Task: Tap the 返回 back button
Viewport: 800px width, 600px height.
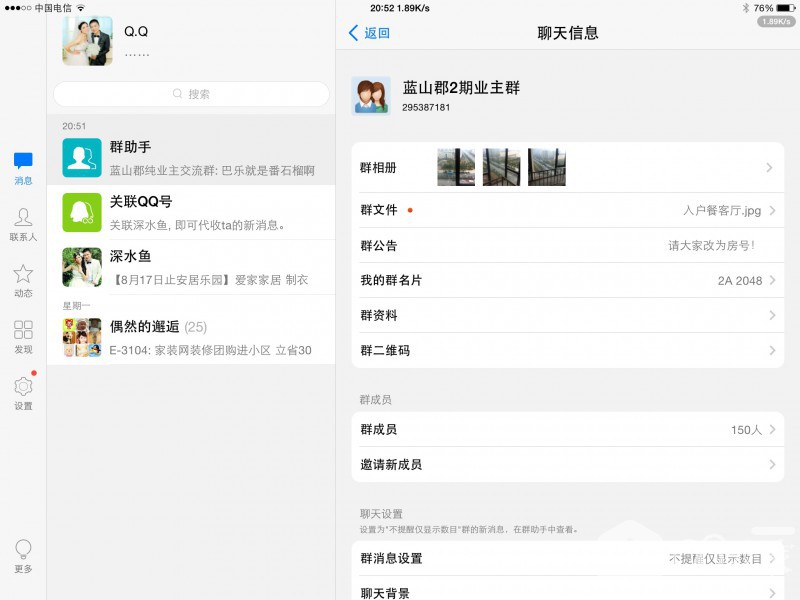Action: point(369,33)
